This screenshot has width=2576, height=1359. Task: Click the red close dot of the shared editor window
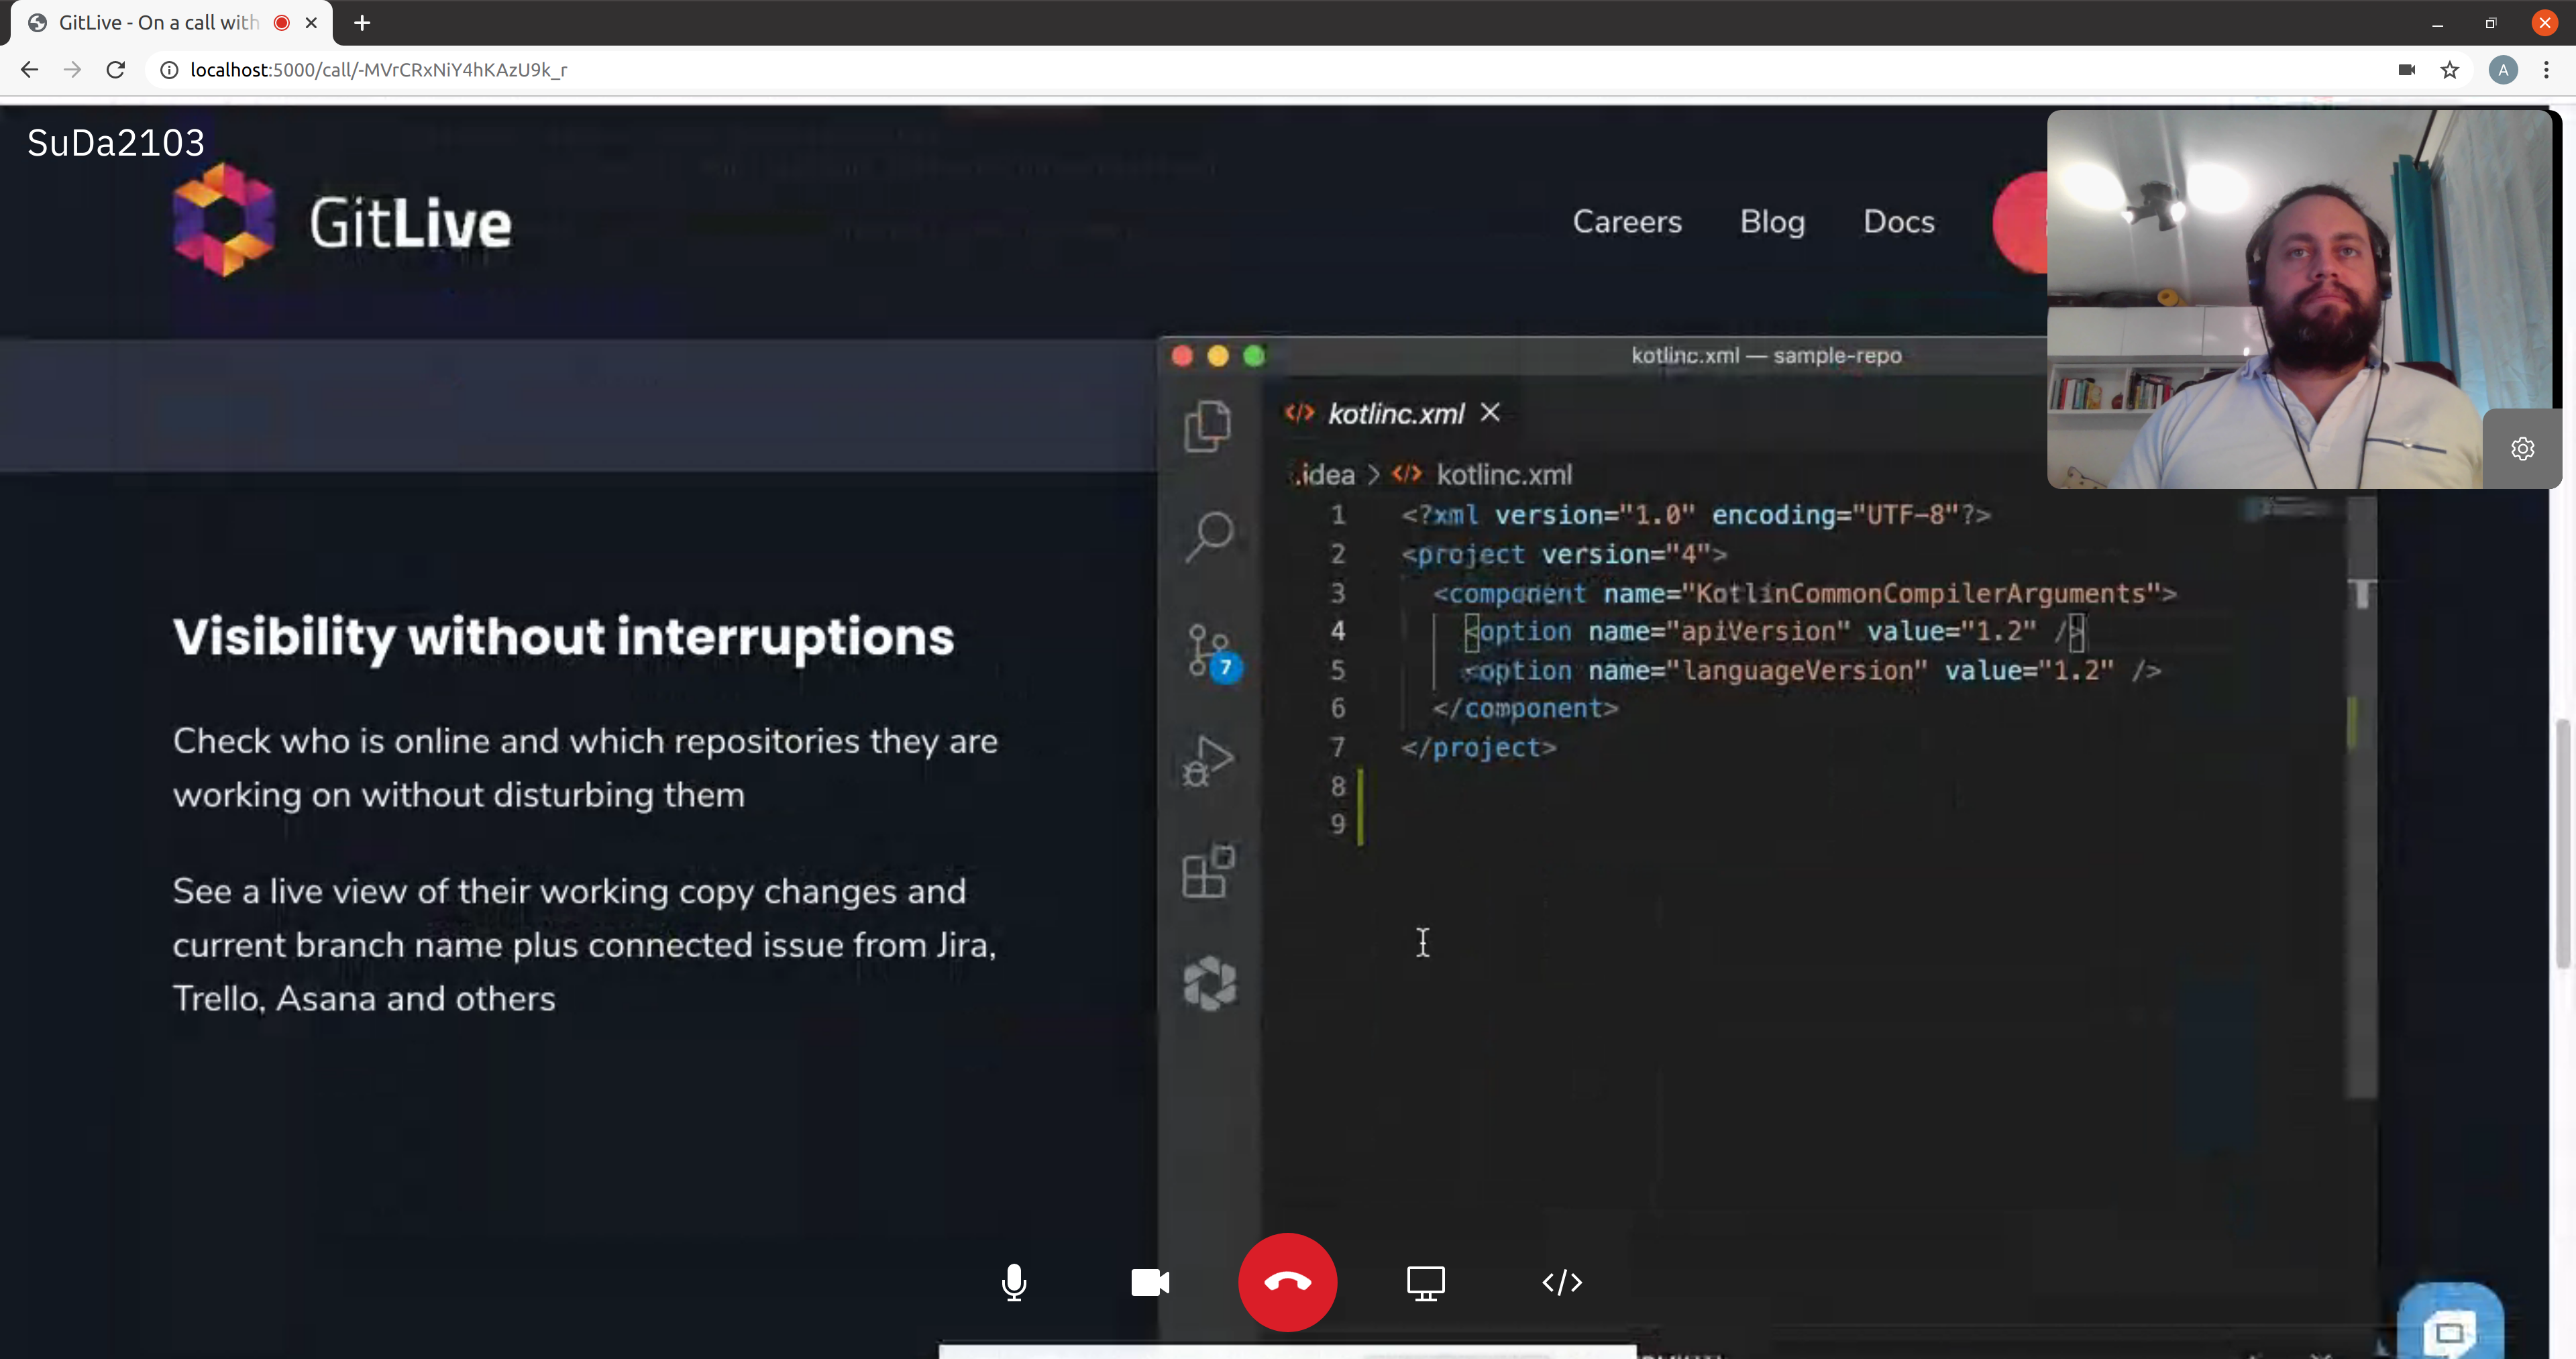[1181, 356]
